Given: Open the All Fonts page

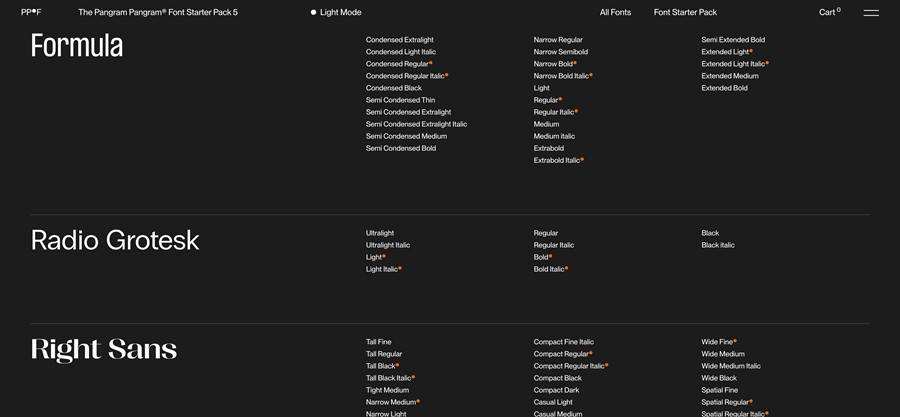Looking at the screenshot, I should click(615, 12).
